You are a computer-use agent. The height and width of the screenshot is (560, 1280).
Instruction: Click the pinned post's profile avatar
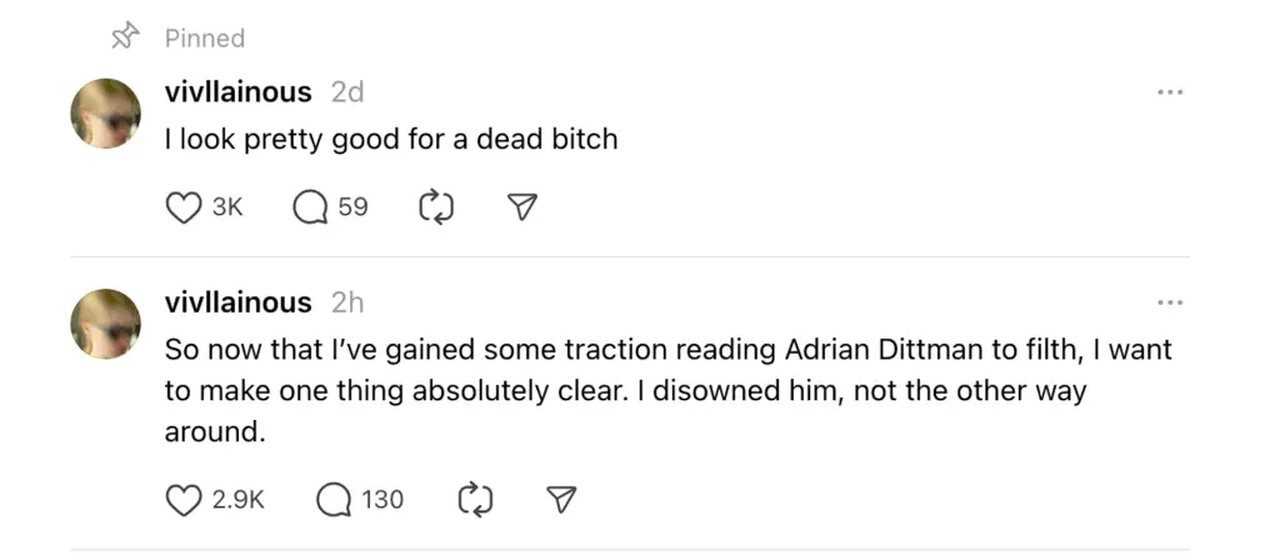click(x=105, y=113)
